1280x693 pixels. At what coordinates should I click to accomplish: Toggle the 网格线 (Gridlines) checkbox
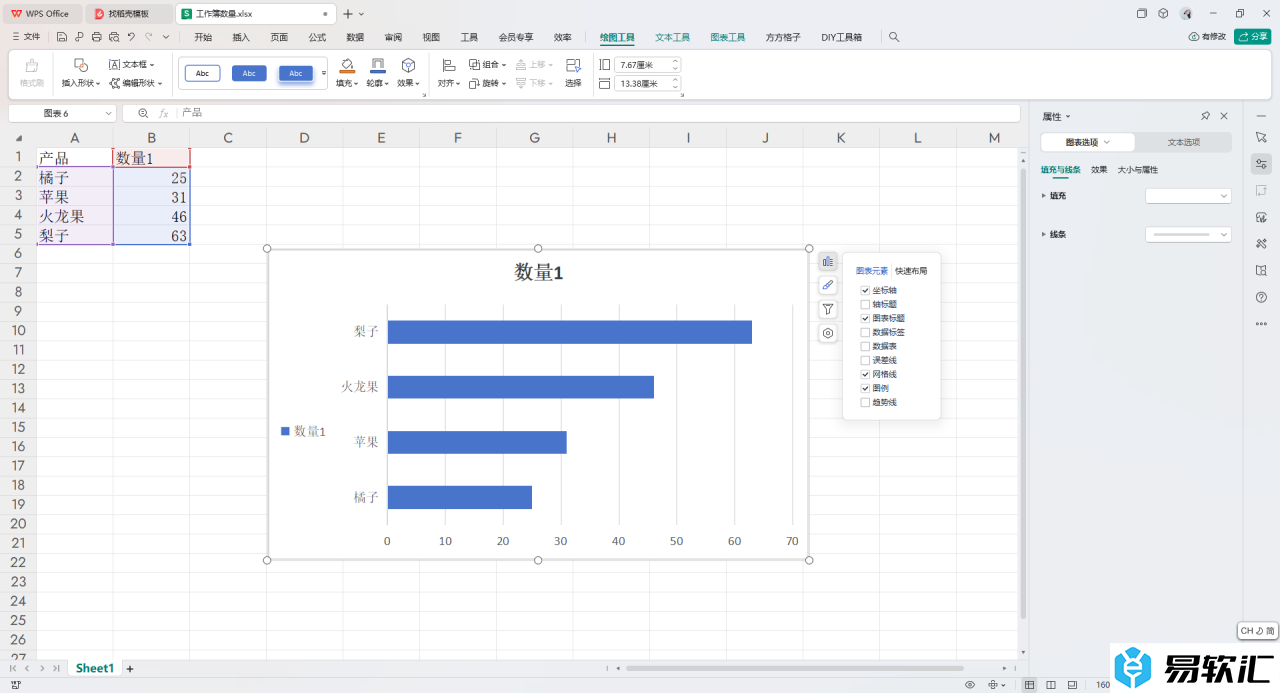[x=865, y=374]
